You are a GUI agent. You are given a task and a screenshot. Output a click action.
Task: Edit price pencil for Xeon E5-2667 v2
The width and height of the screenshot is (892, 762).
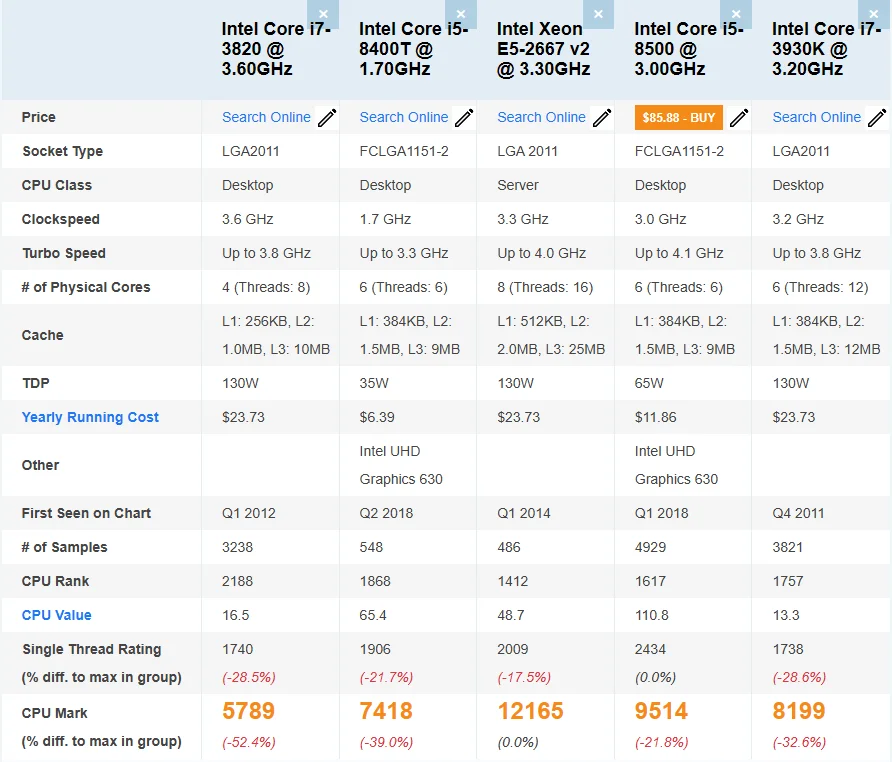602,118
